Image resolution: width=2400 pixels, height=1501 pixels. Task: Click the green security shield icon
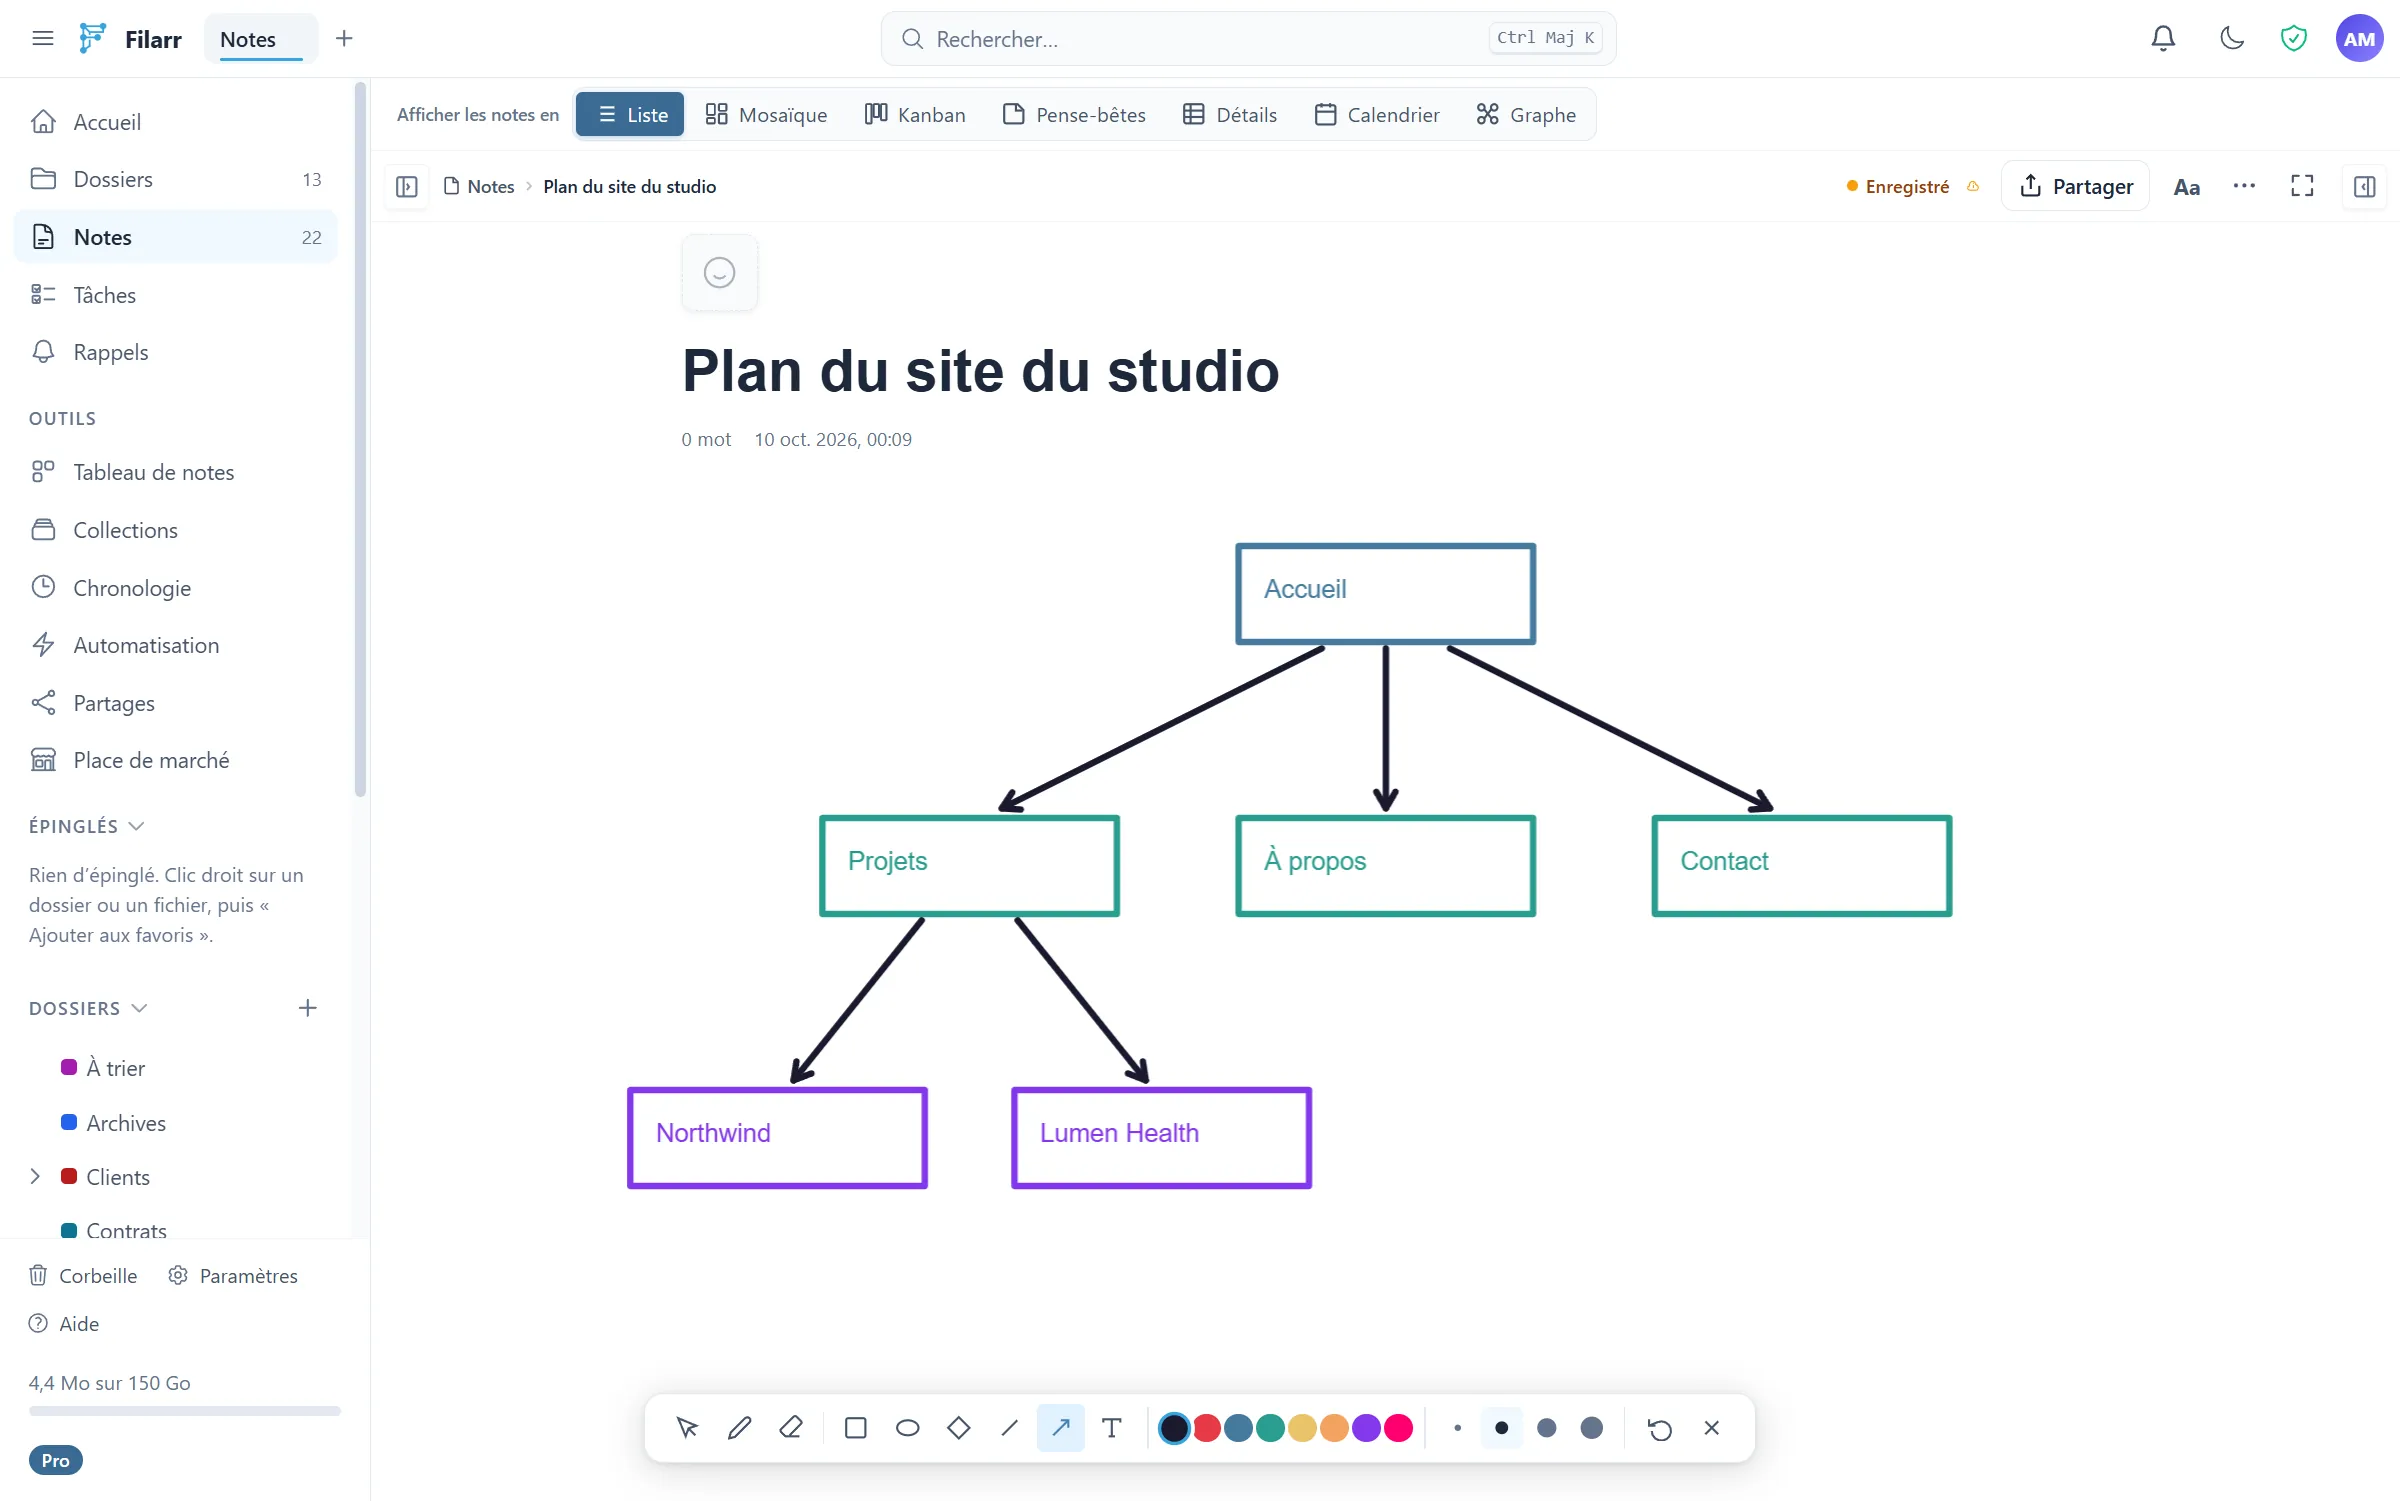[x=2294, y=39]
